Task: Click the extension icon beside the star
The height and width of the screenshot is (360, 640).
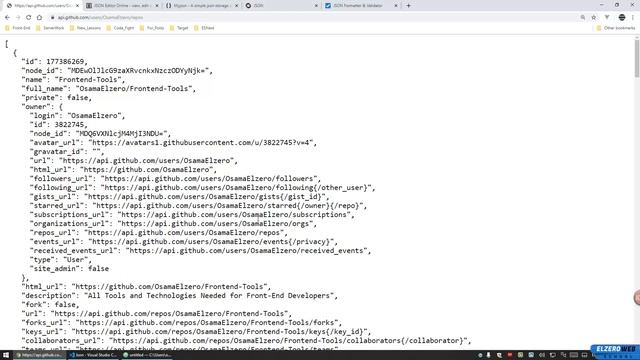Action: point(607,18)
